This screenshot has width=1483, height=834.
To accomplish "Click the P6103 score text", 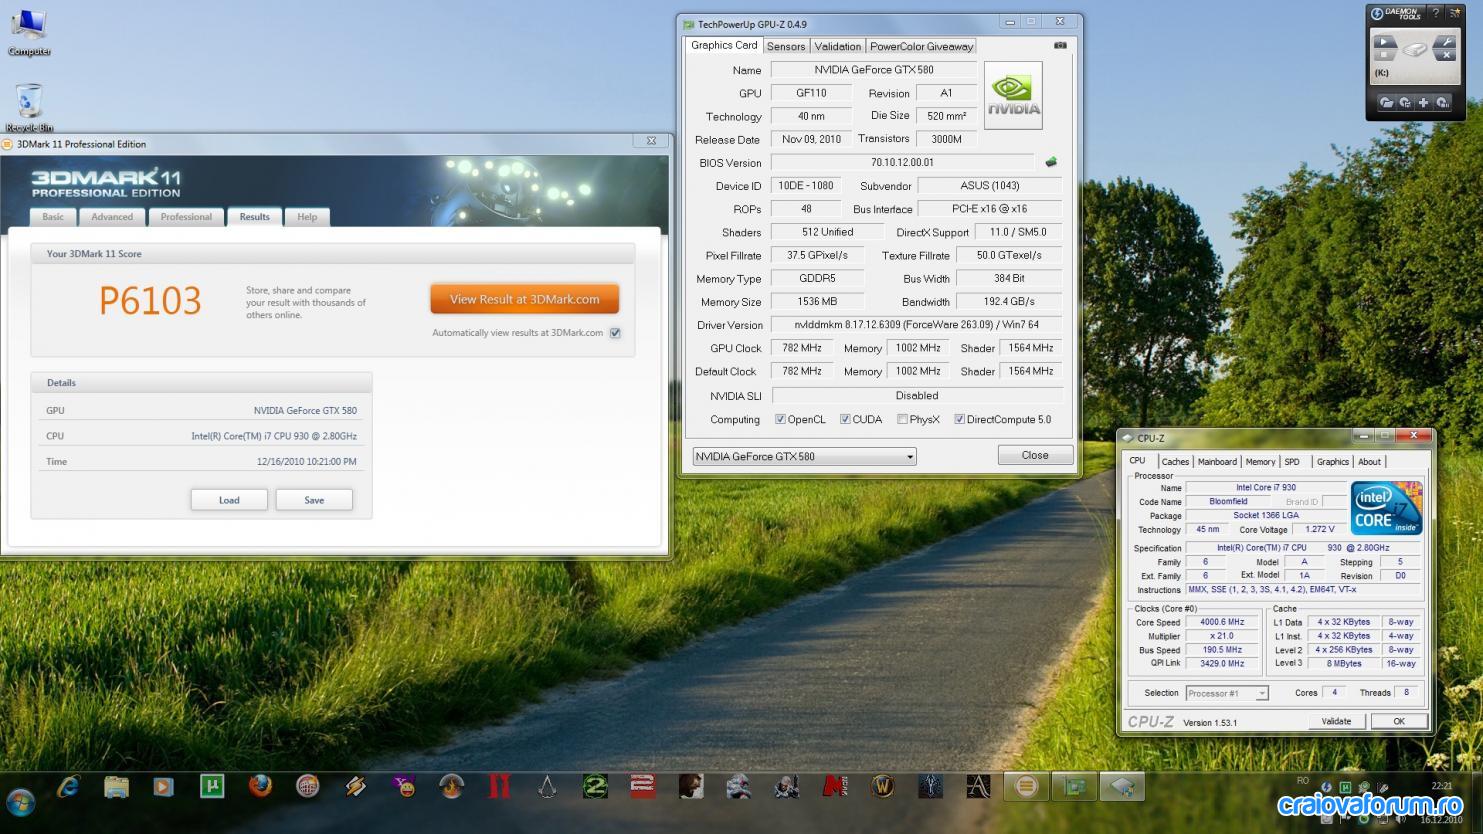I will coord(150,300).
